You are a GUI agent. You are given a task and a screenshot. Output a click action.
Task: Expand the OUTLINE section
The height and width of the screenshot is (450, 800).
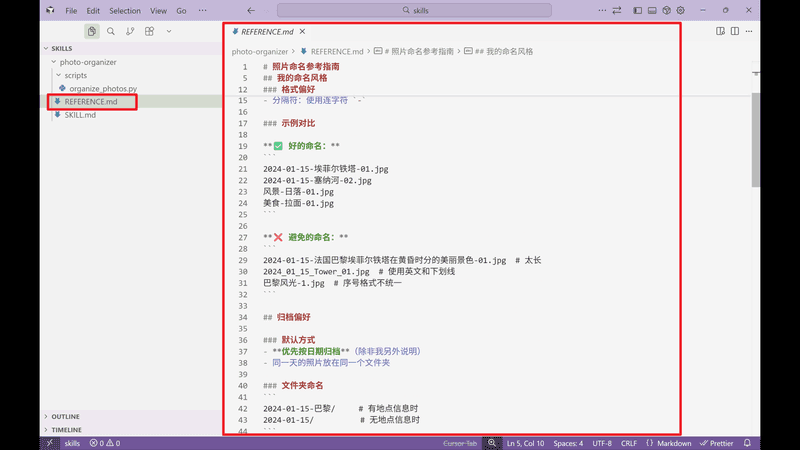click(x=65, y=416)
